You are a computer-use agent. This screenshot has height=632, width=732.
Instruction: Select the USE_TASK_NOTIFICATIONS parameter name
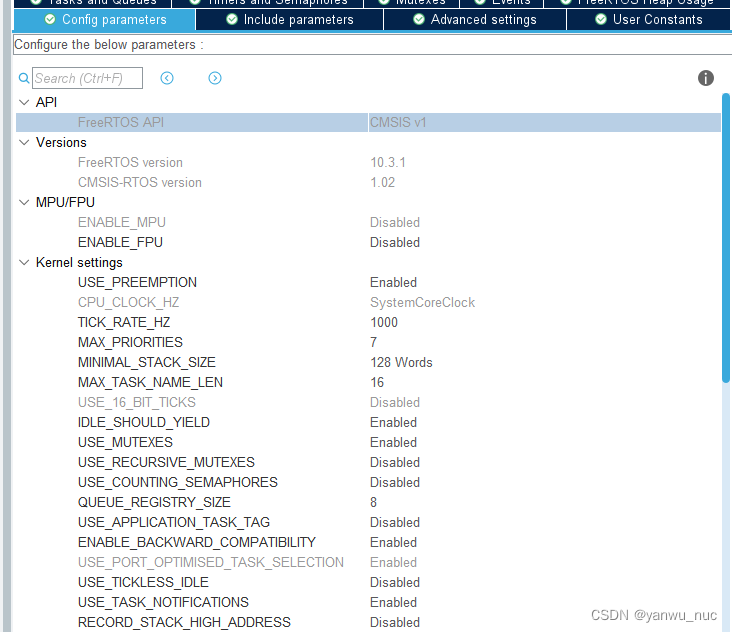pos(163,602)
